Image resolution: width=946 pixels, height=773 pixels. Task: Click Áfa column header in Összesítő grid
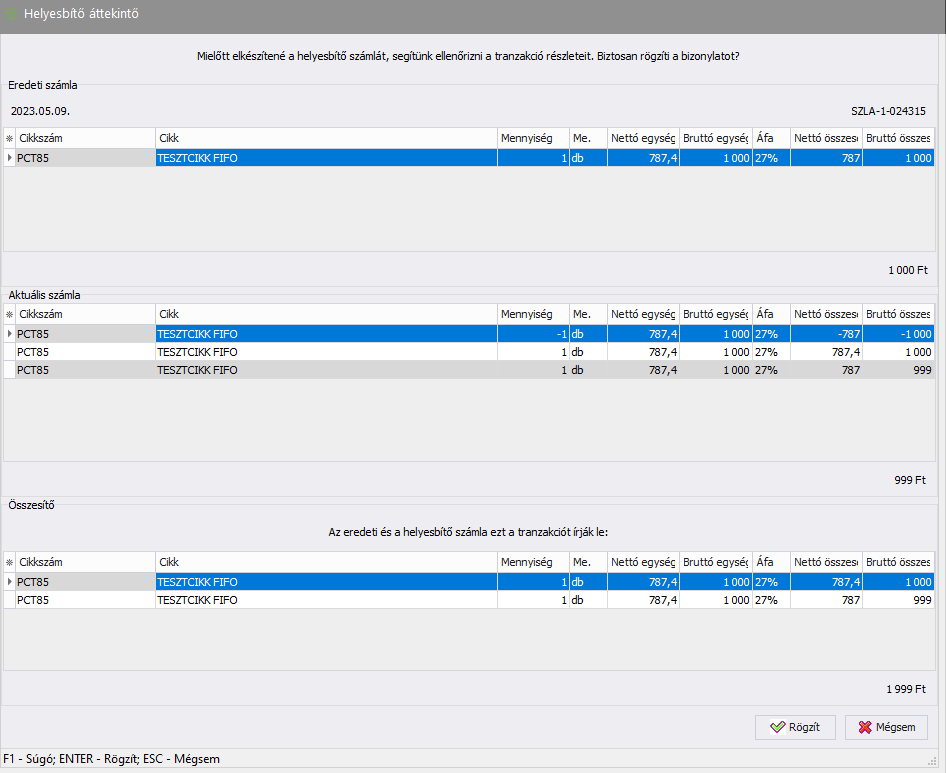pos(771,562)
